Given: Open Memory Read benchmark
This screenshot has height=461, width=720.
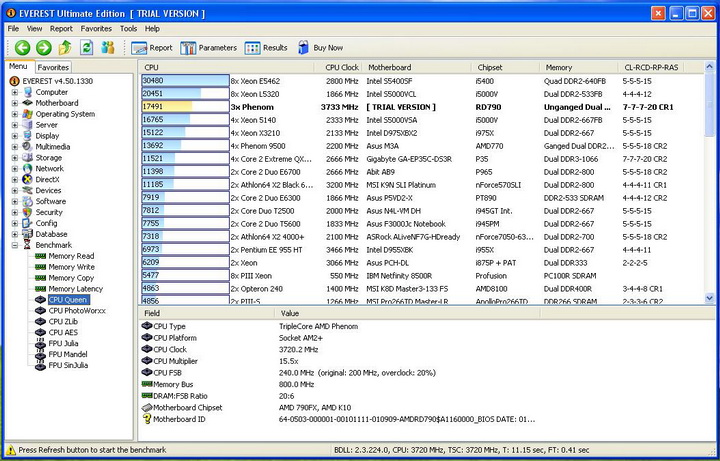Looking at the screenshot, I should (71, 256).
